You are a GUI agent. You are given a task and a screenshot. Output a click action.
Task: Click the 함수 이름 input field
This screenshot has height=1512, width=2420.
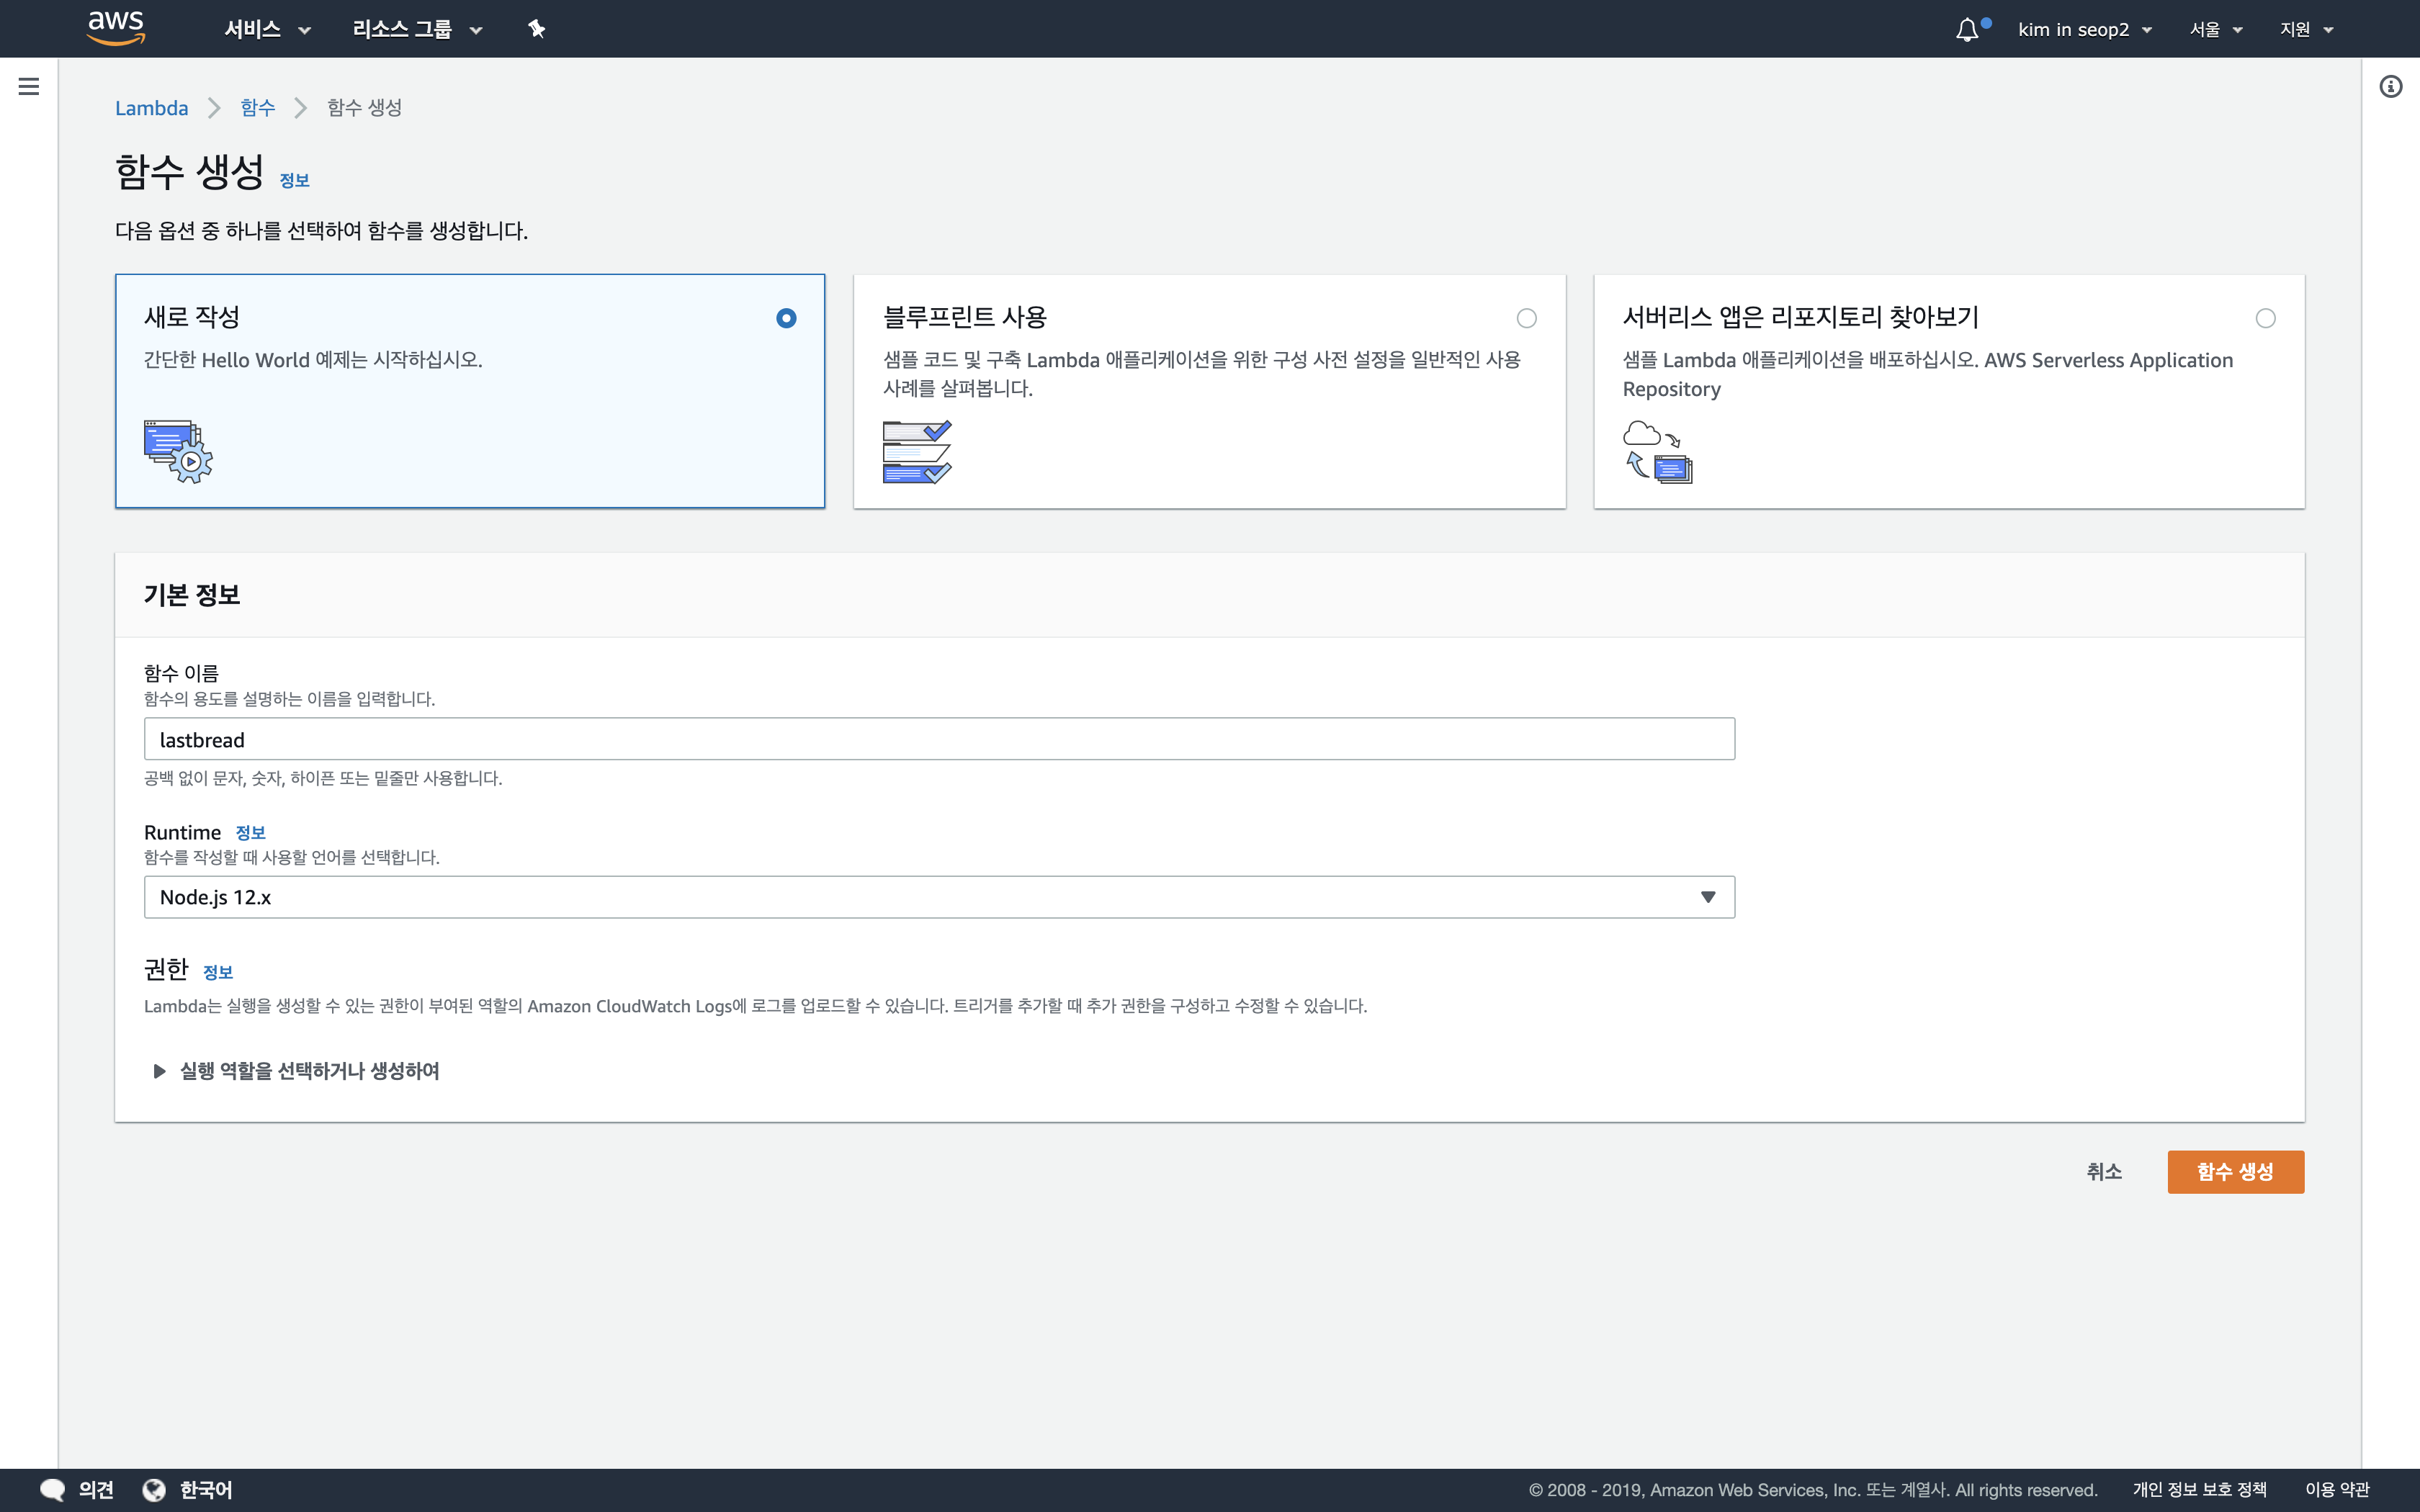click(939, 739)
